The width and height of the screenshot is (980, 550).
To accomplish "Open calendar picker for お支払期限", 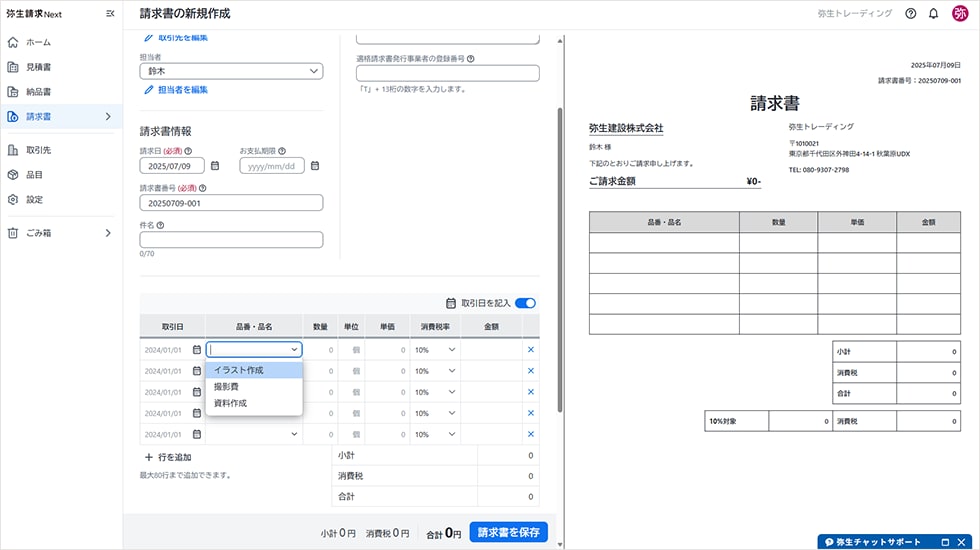I will click(314, 166).
